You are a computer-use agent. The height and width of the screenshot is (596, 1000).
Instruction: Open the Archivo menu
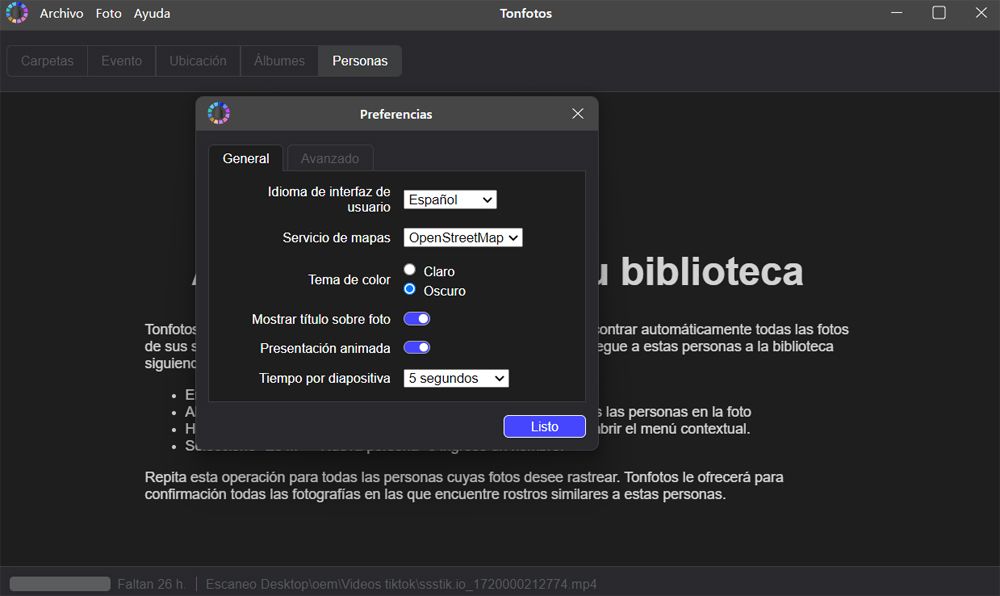click(62, 14)
